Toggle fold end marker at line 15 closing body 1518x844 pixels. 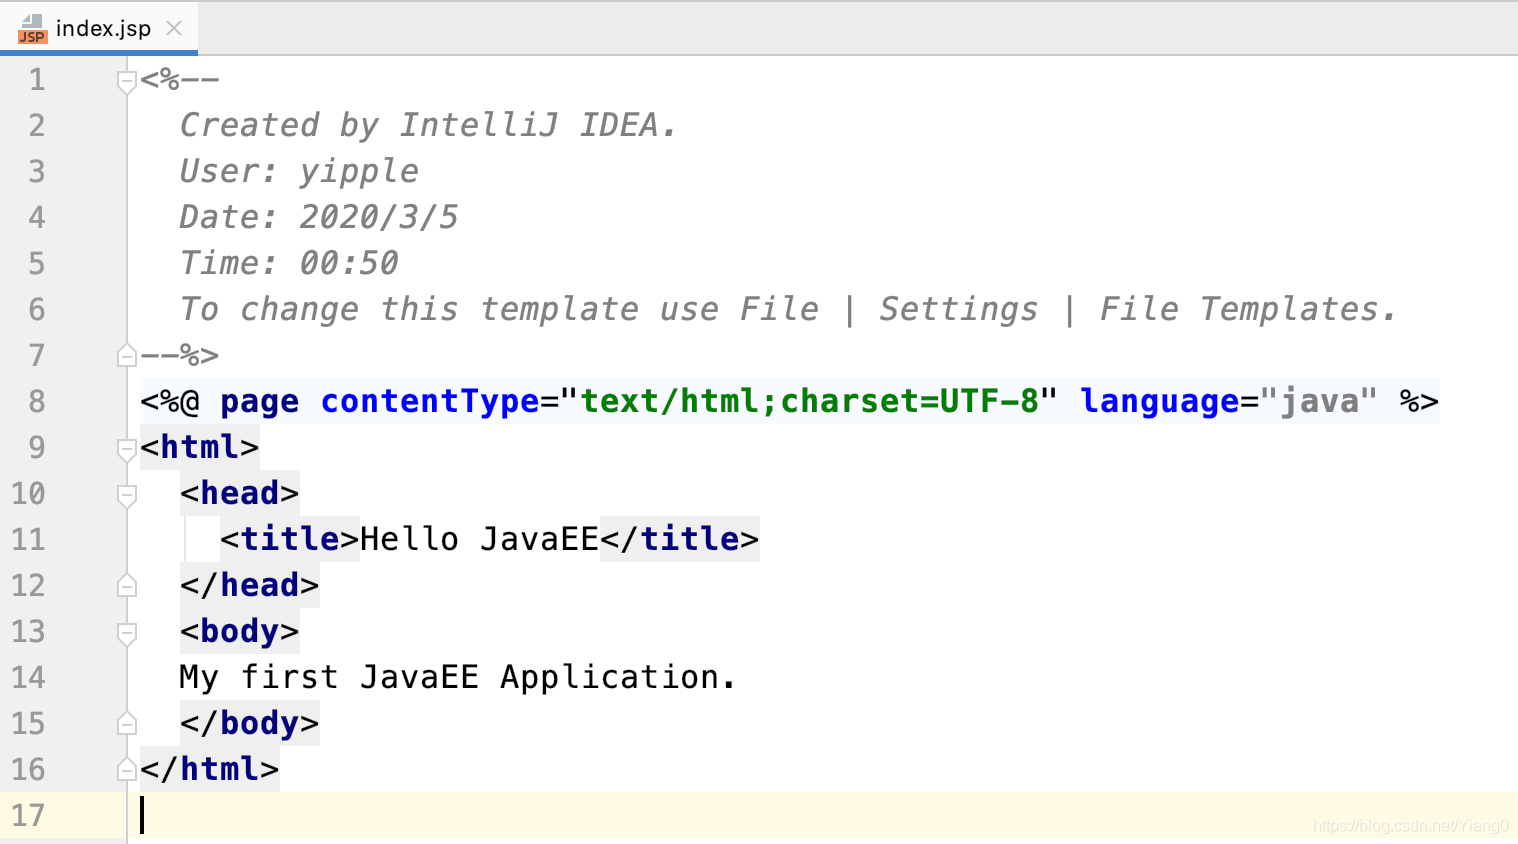point(126,723)
